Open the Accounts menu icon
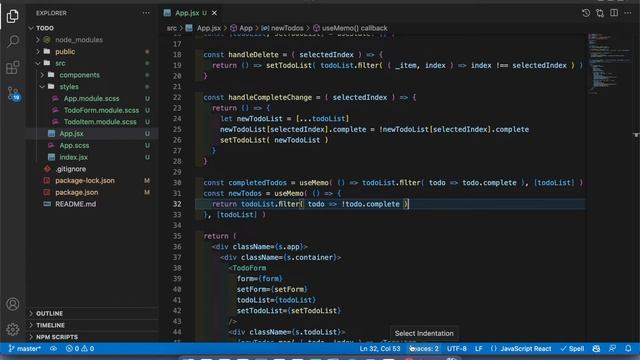Image resolution: width=640 pixels, height=360 pixels. pos(13,304)
